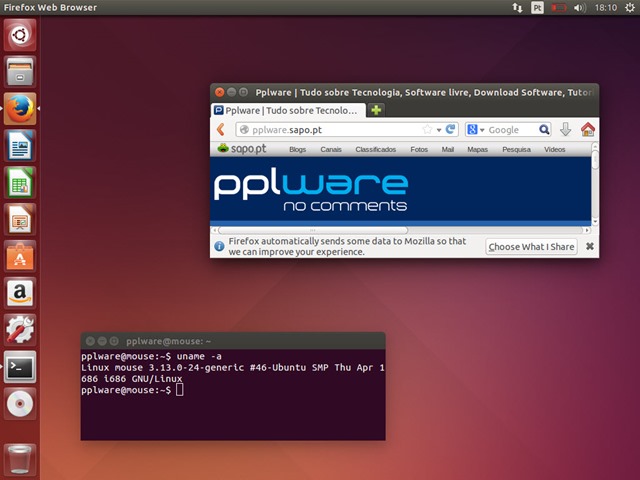The image size is (640, 480).
Task: Open a new tab with plus button
Action: coord(376,110)
